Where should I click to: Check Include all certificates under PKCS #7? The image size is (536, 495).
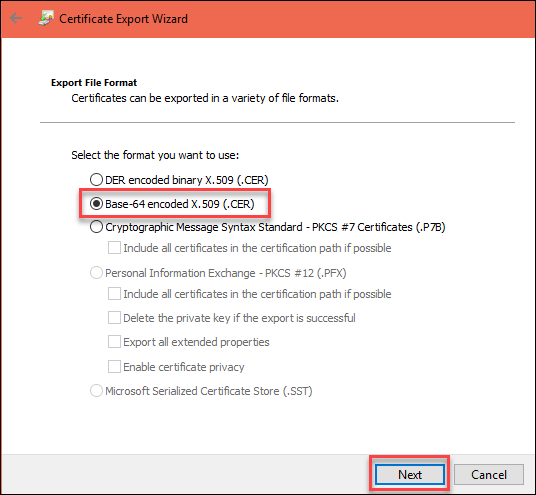[x=114, y=248]
